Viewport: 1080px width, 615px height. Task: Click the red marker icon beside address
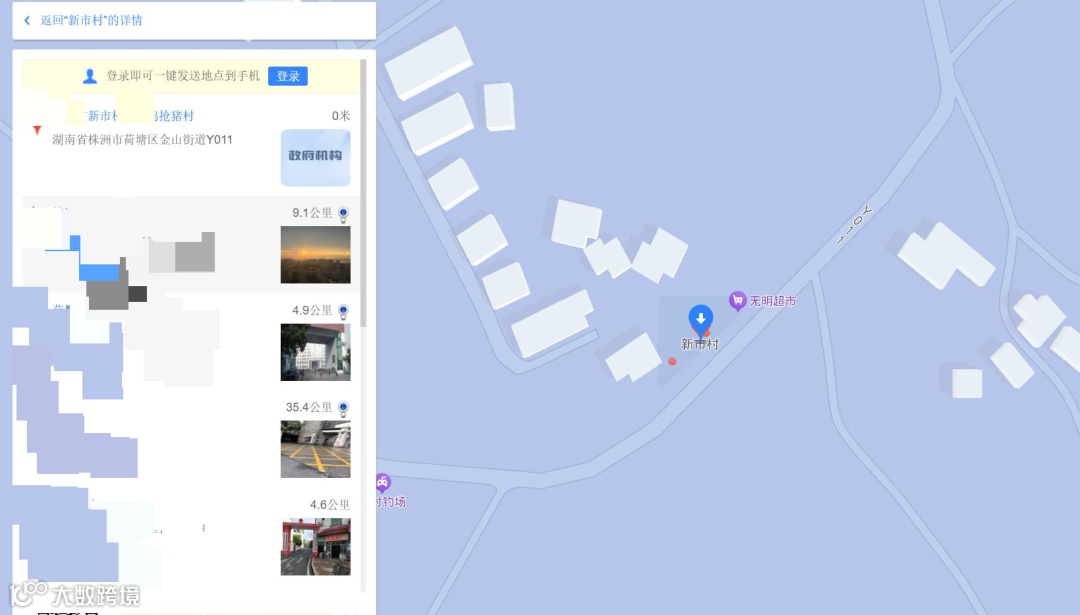[x=37, y=130]
